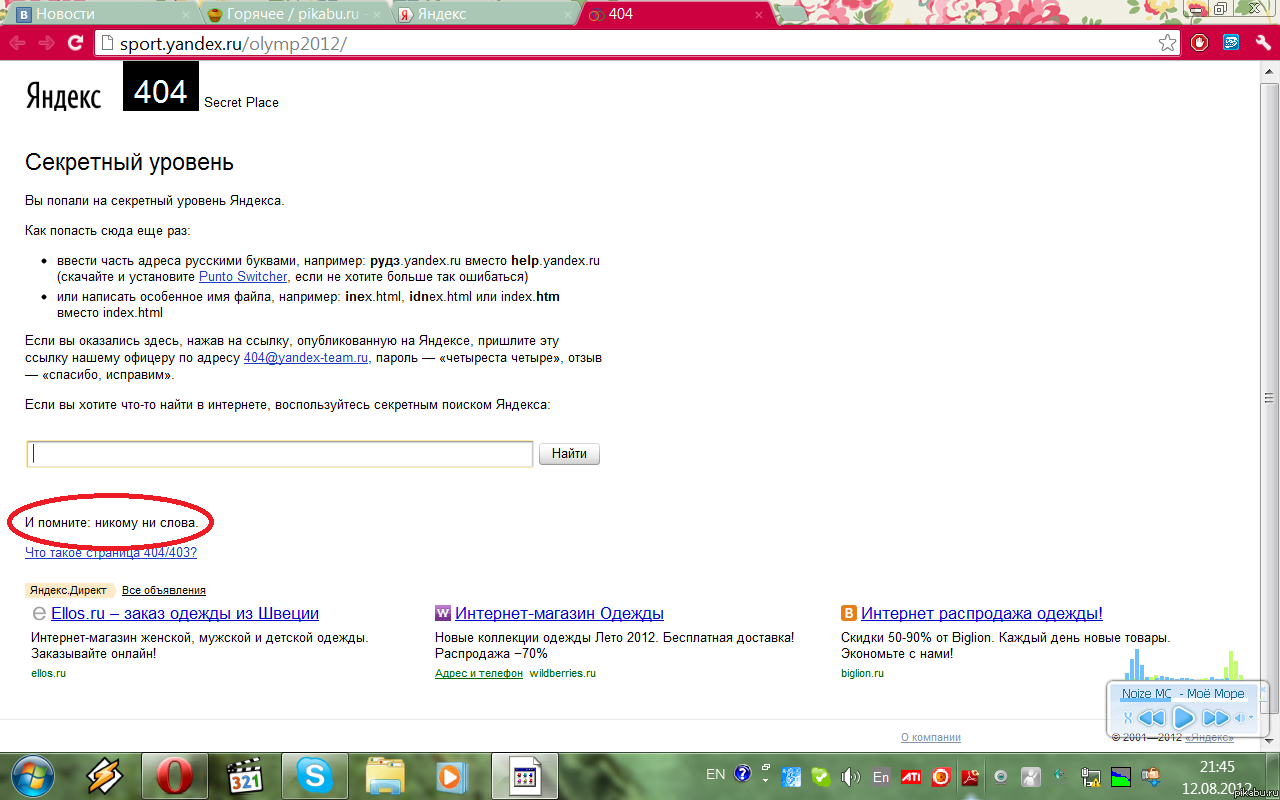Bookmark this page with the star icon
Screen dimensions: 1280x800
point(1167,43)
